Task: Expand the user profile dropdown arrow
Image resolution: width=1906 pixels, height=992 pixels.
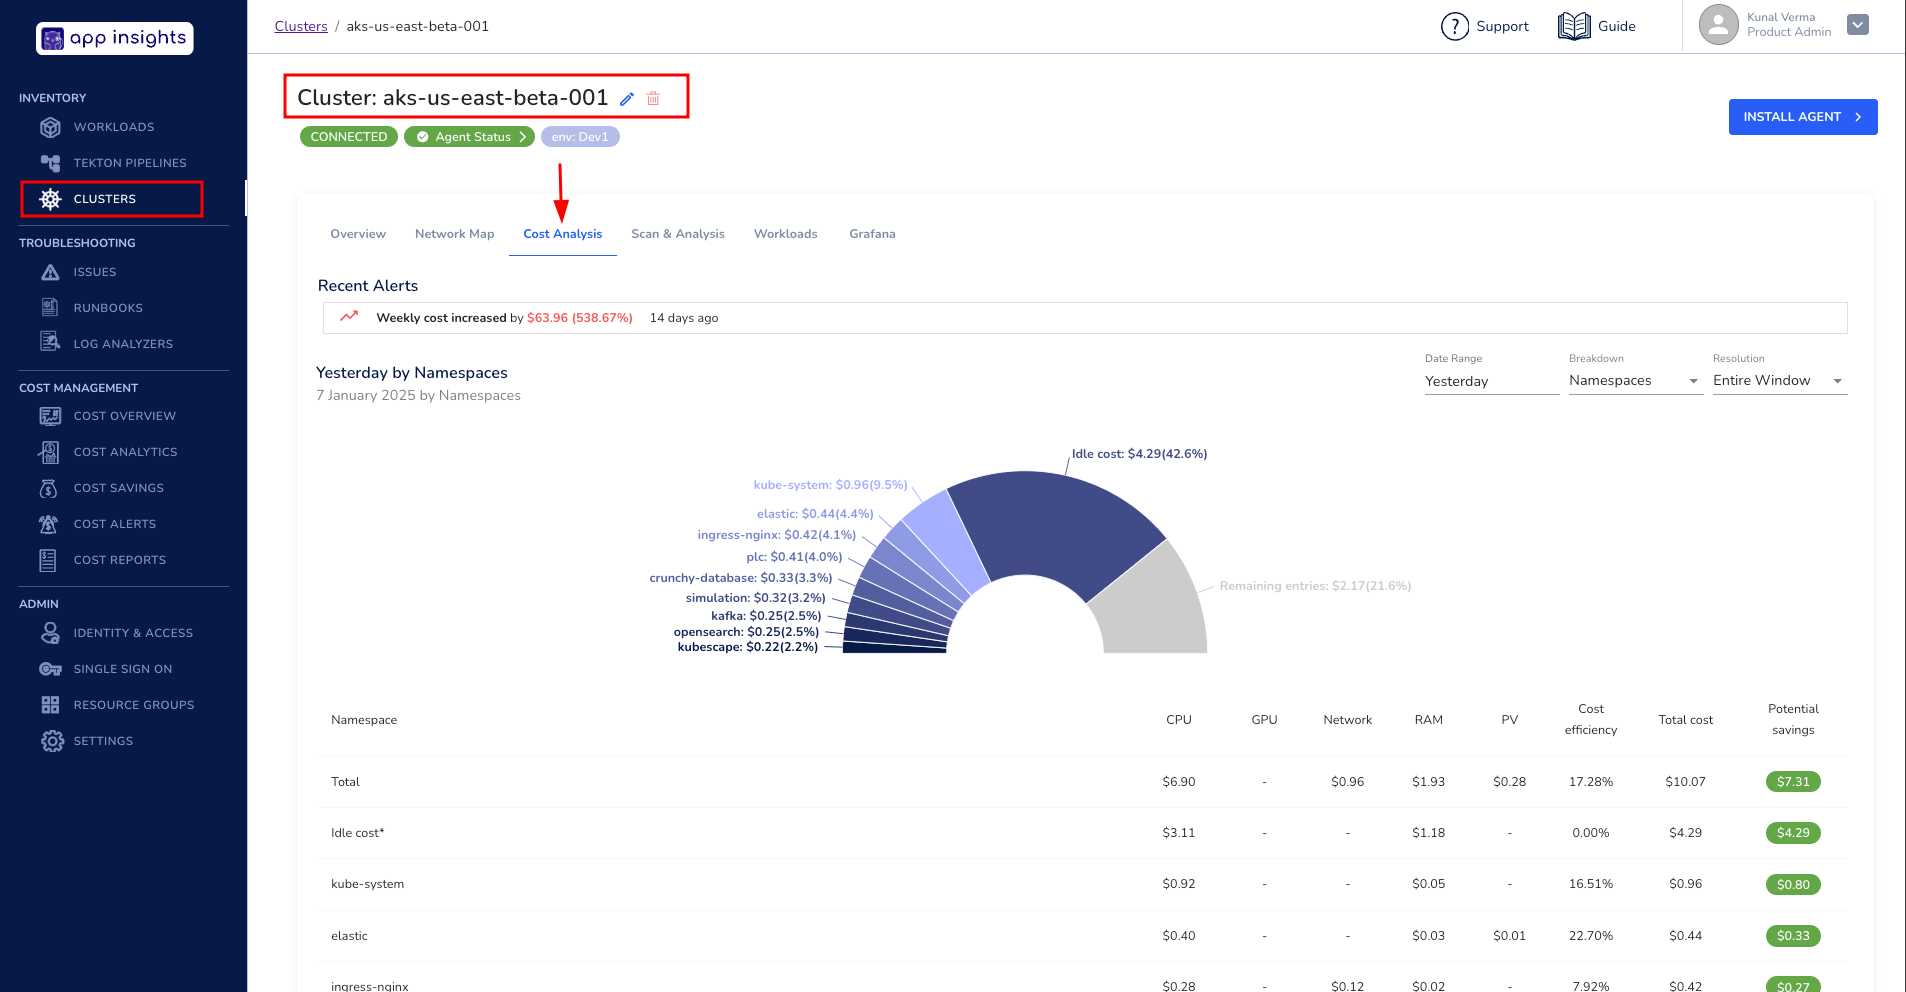Action: (1858, 25)
